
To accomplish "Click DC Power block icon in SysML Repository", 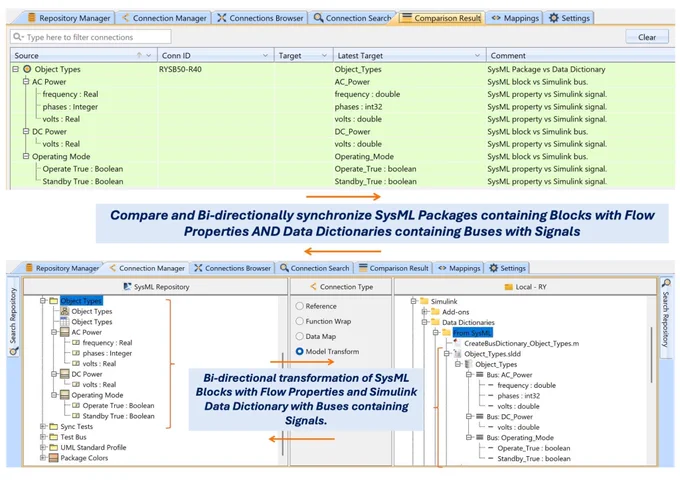I will tap(65, 374).
